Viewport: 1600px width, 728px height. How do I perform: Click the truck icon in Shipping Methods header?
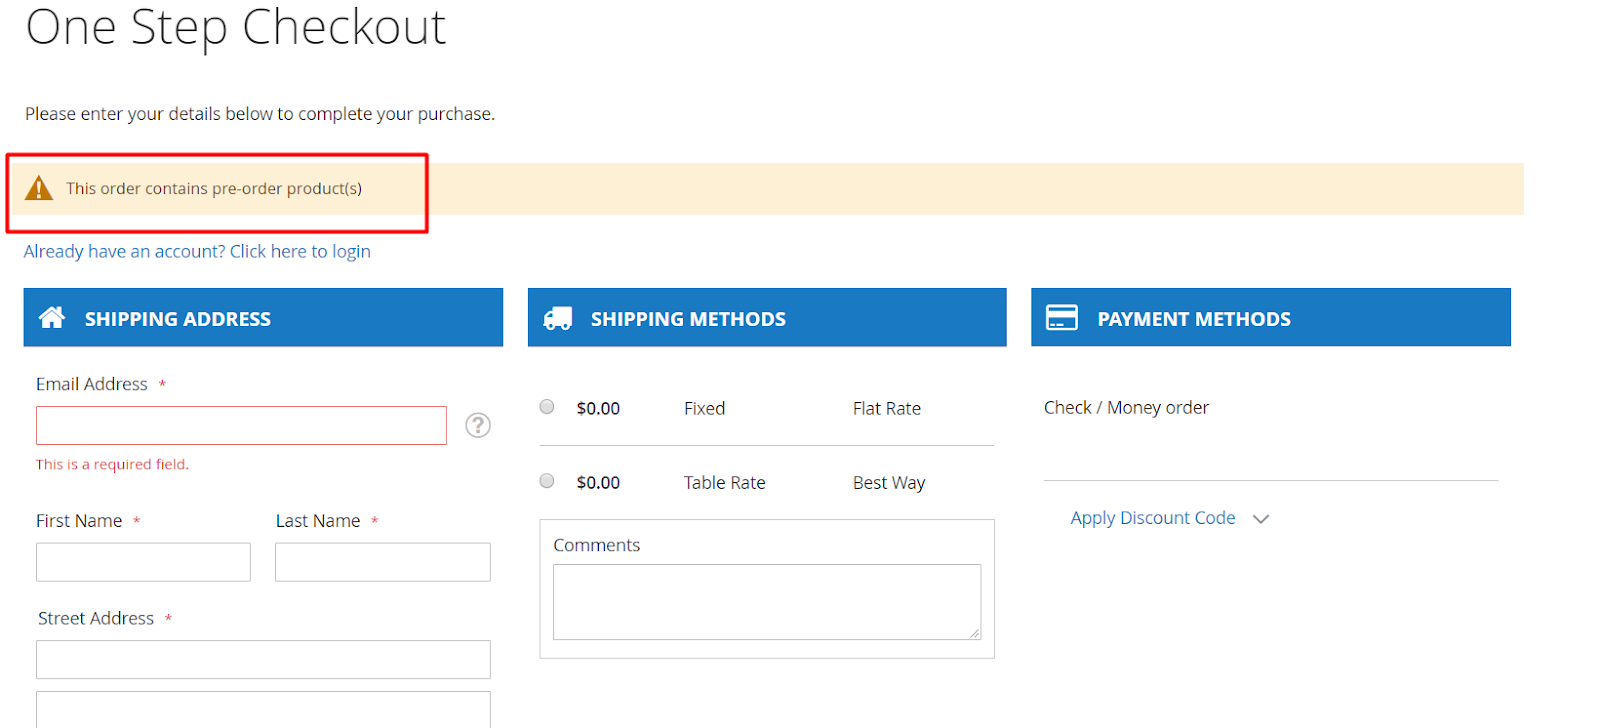coord(557,318)
